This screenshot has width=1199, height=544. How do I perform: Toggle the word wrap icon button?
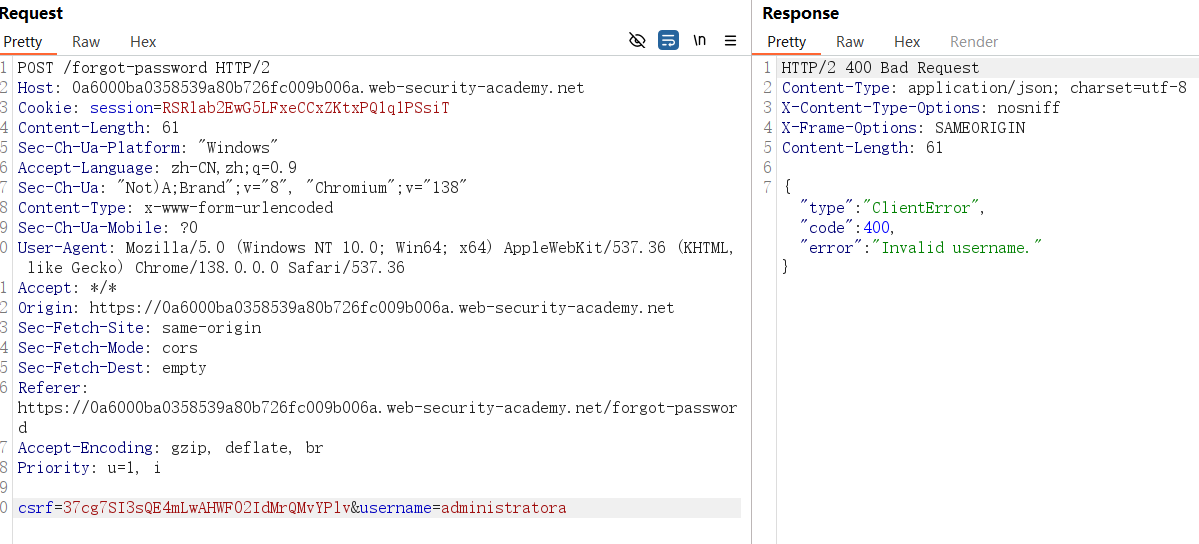click(668, 41)
